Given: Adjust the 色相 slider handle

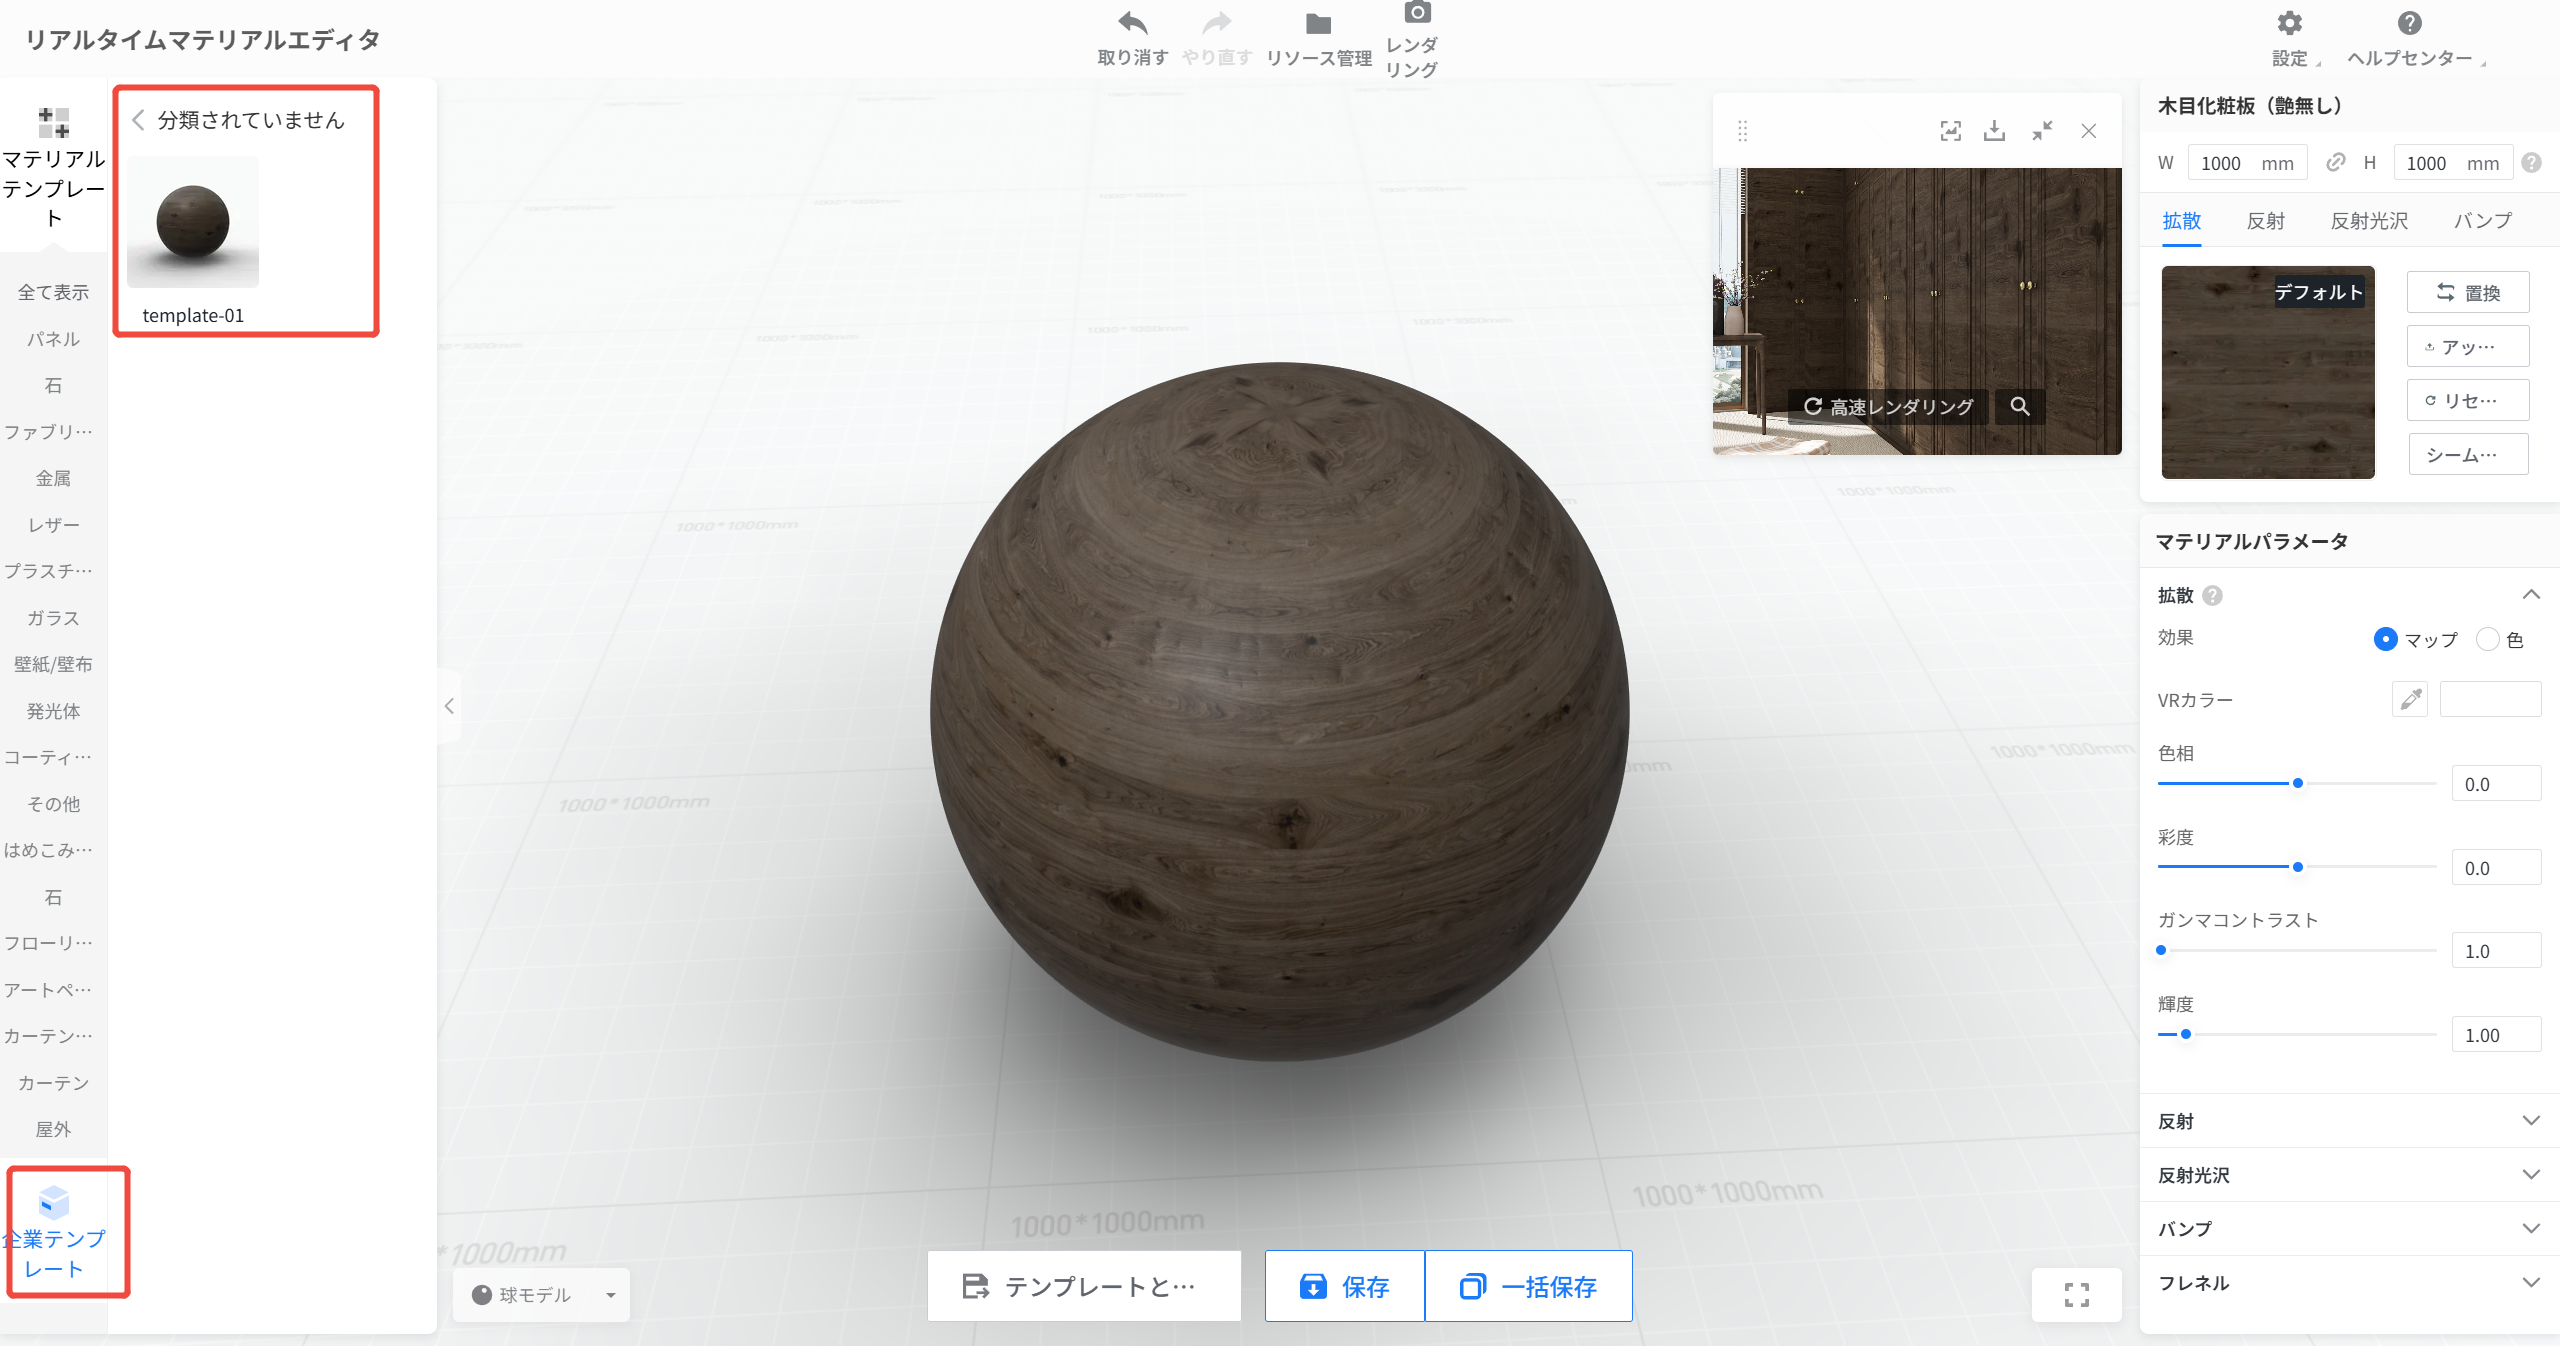Looking at the screenshot, I should point(2298,783).
